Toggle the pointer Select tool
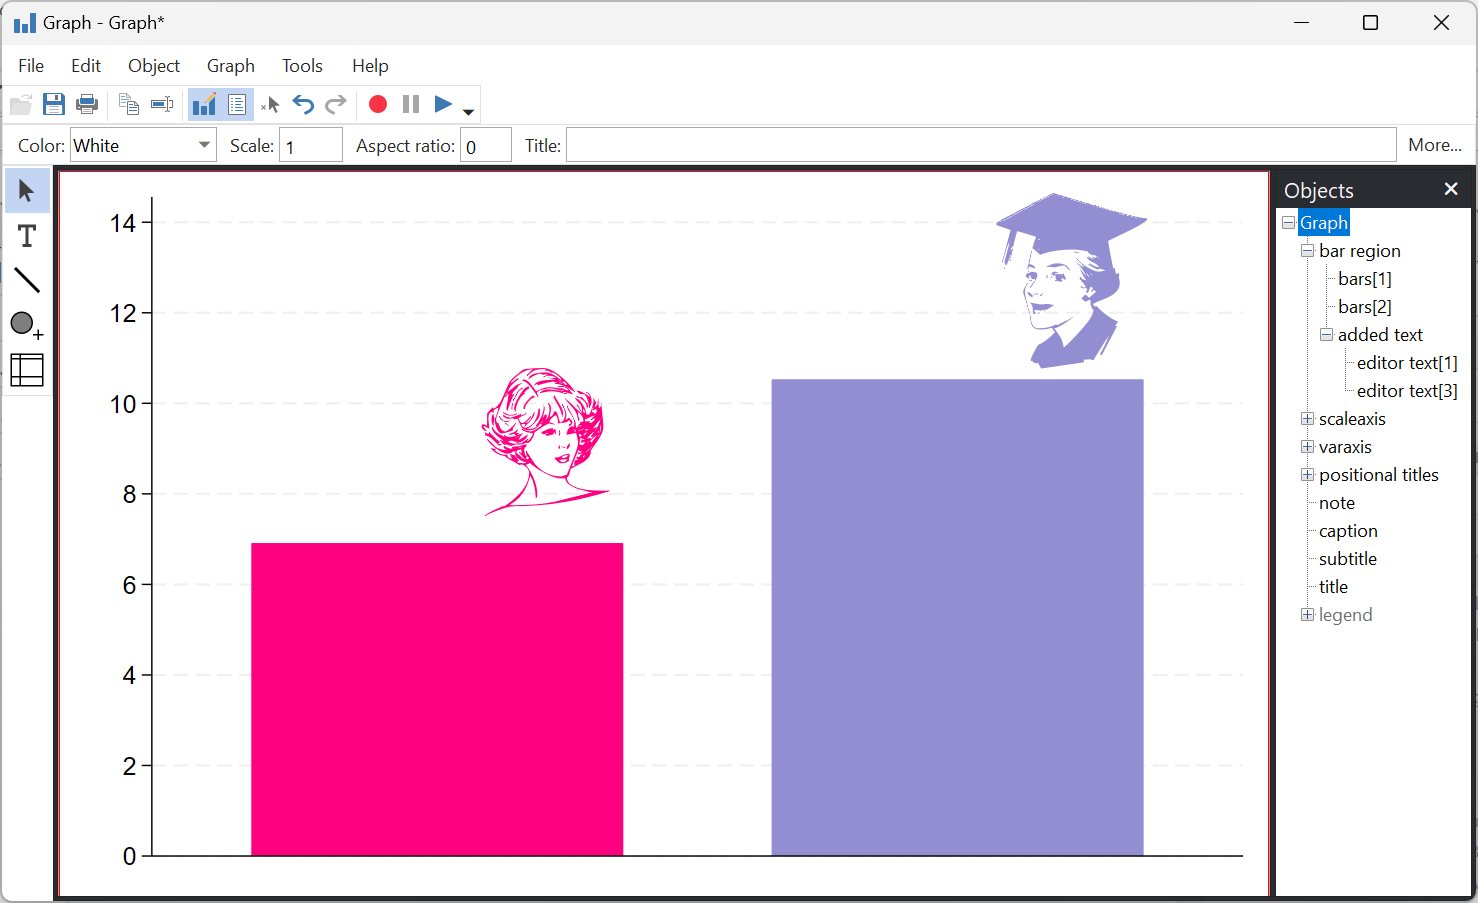 click(x=27, y=191)
